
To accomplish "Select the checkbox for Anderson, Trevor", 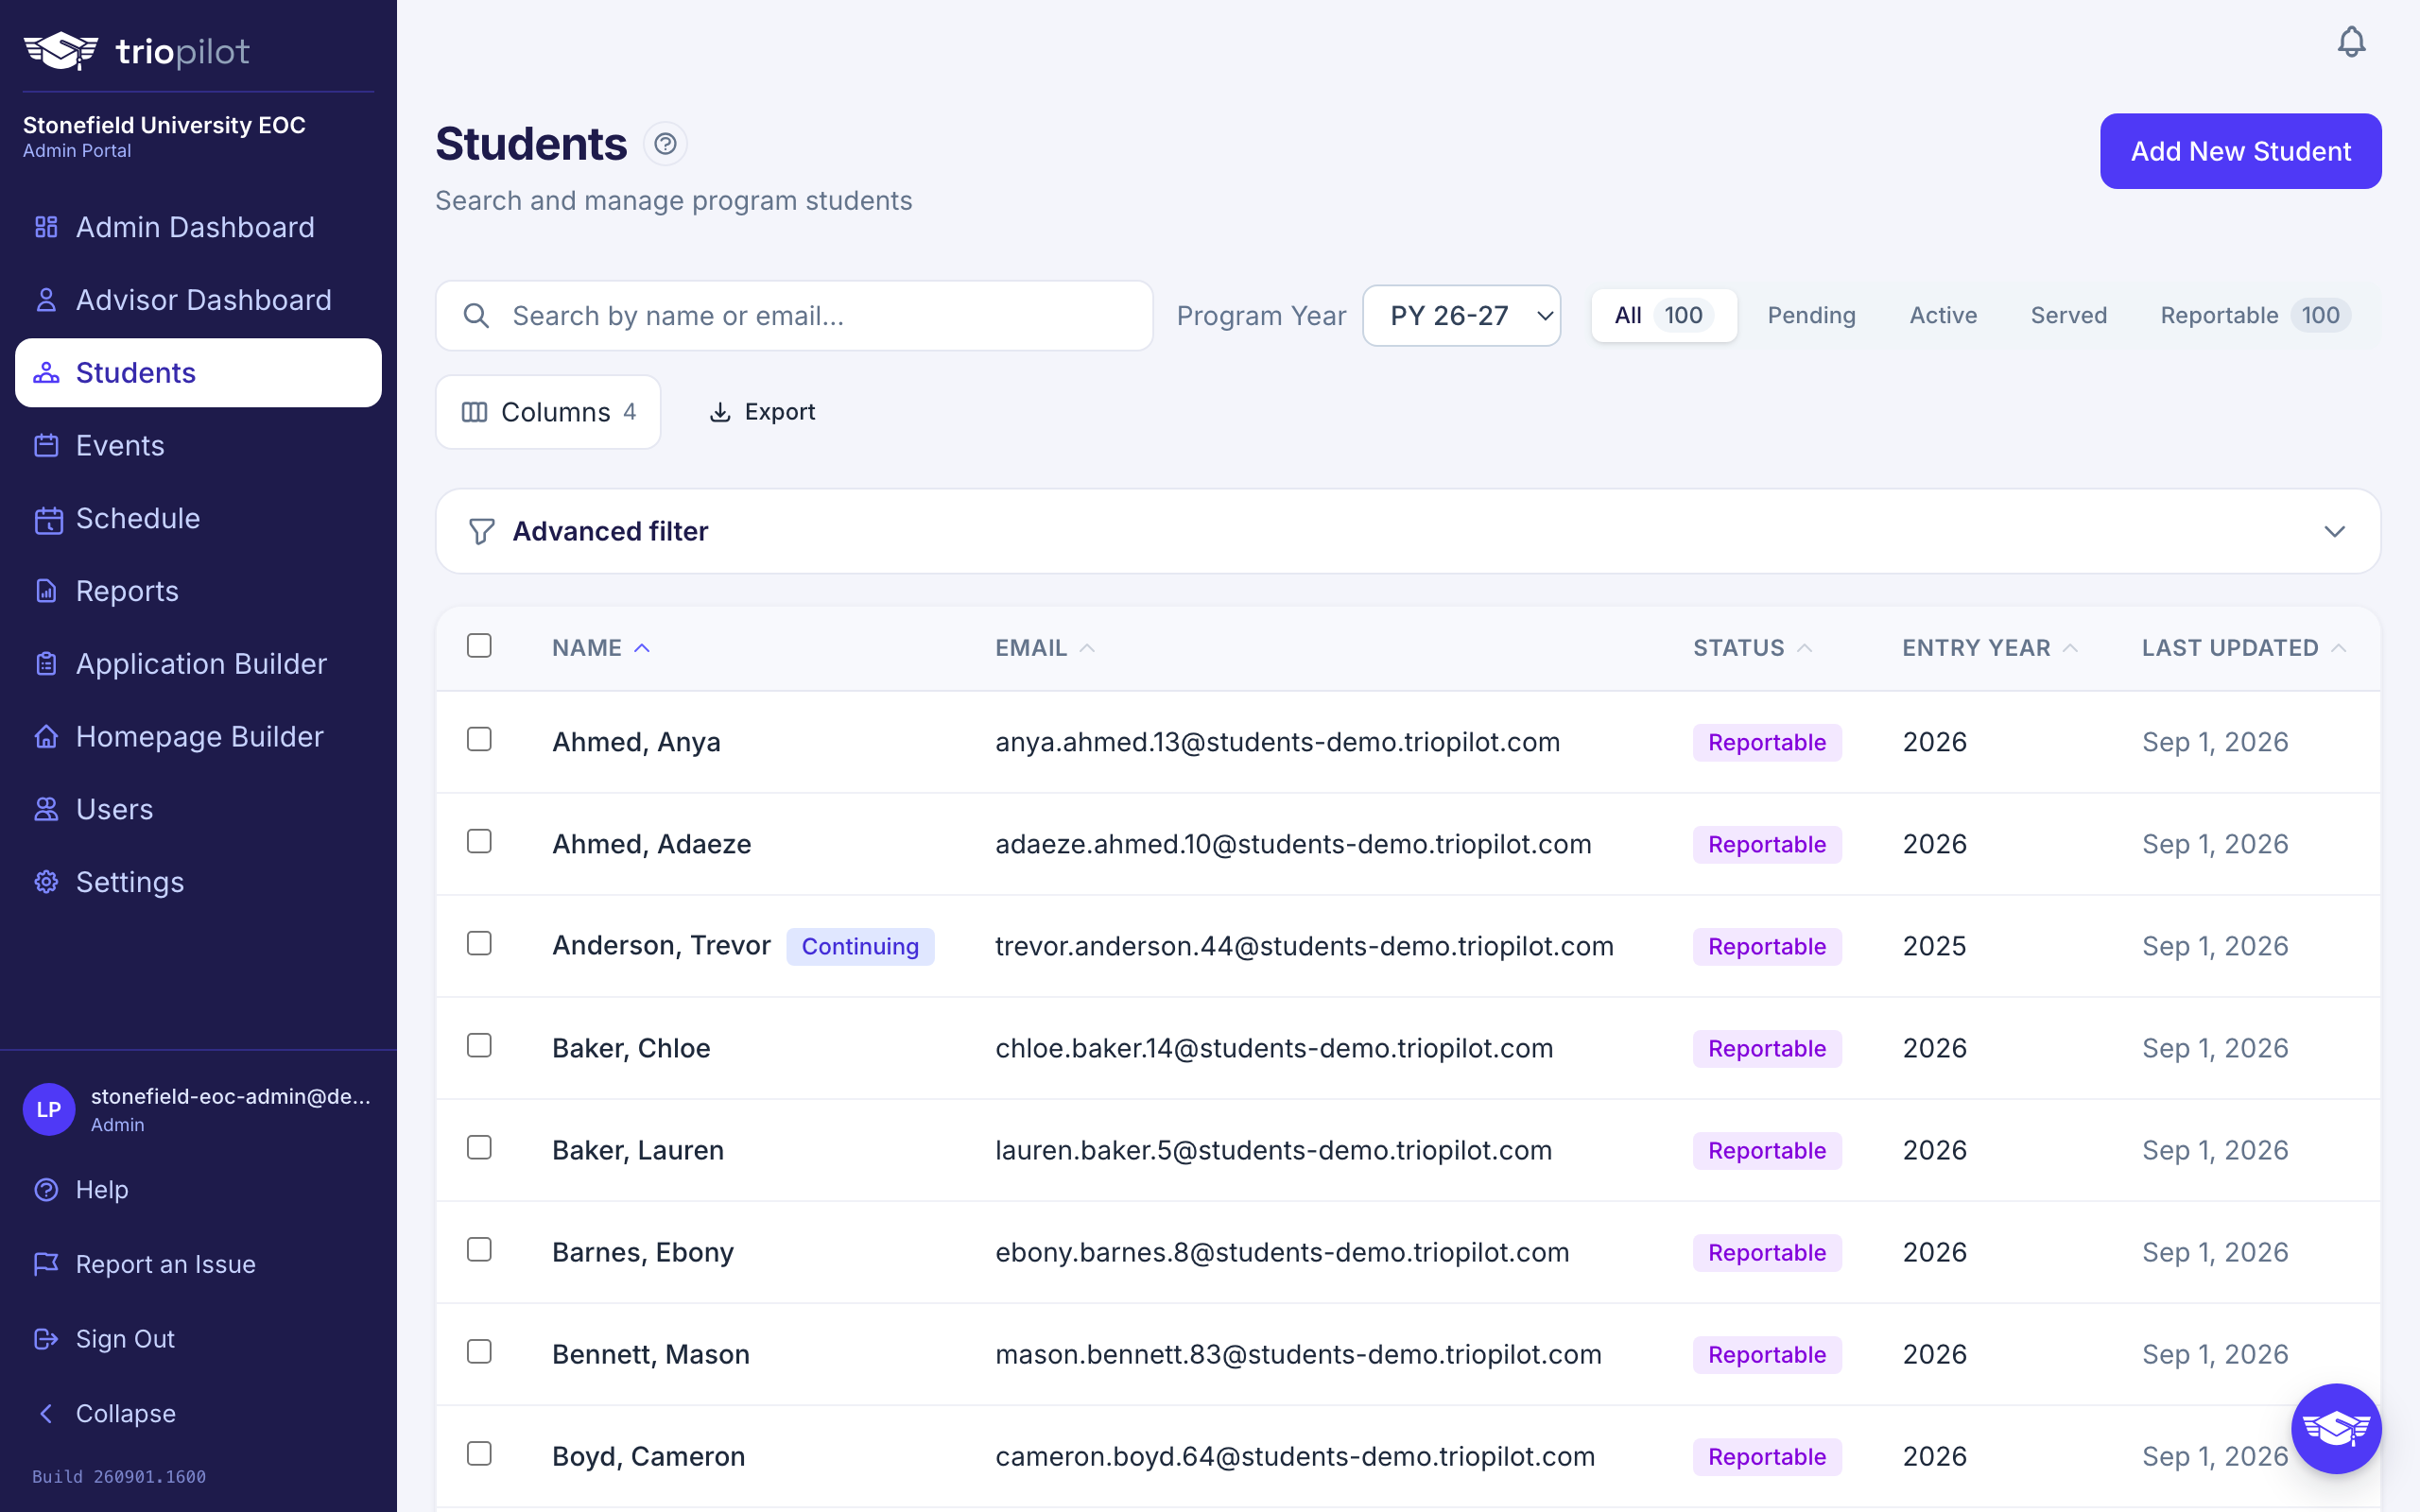I will pos(479,943).
